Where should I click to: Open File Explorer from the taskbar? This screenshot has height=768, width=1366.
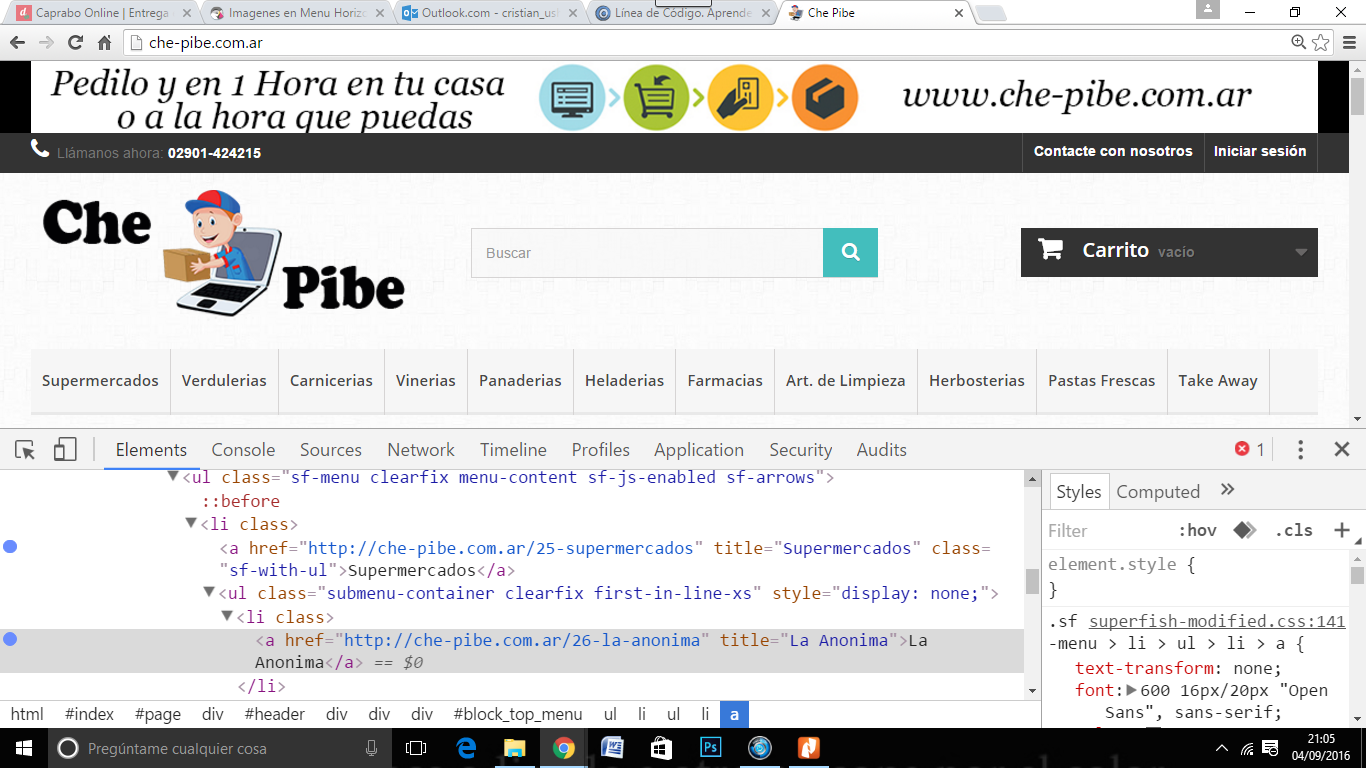point(514,748)
